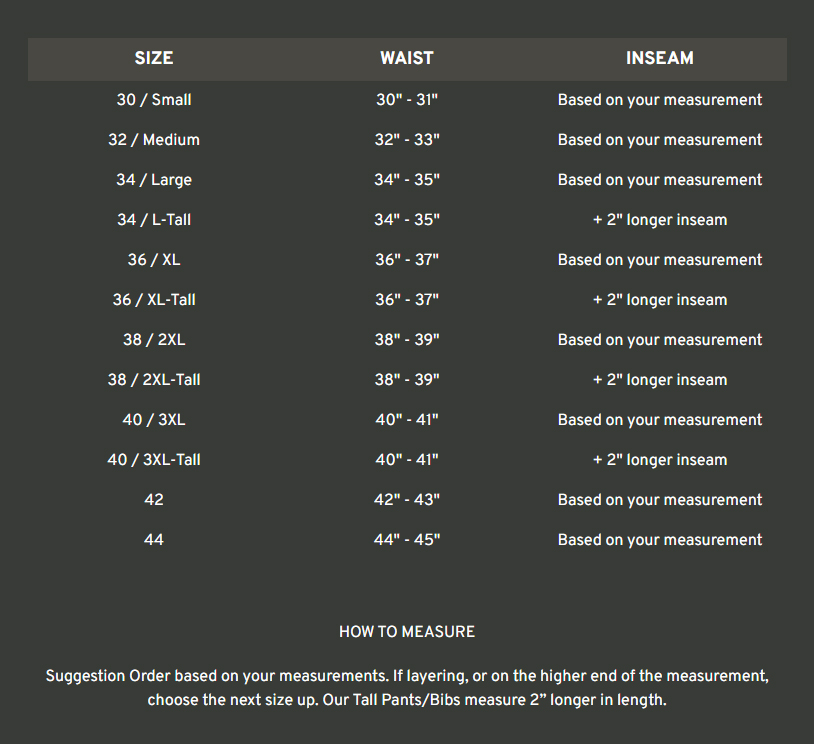
Task: Click the size 44 cell
Action: (x=154, y=540)
